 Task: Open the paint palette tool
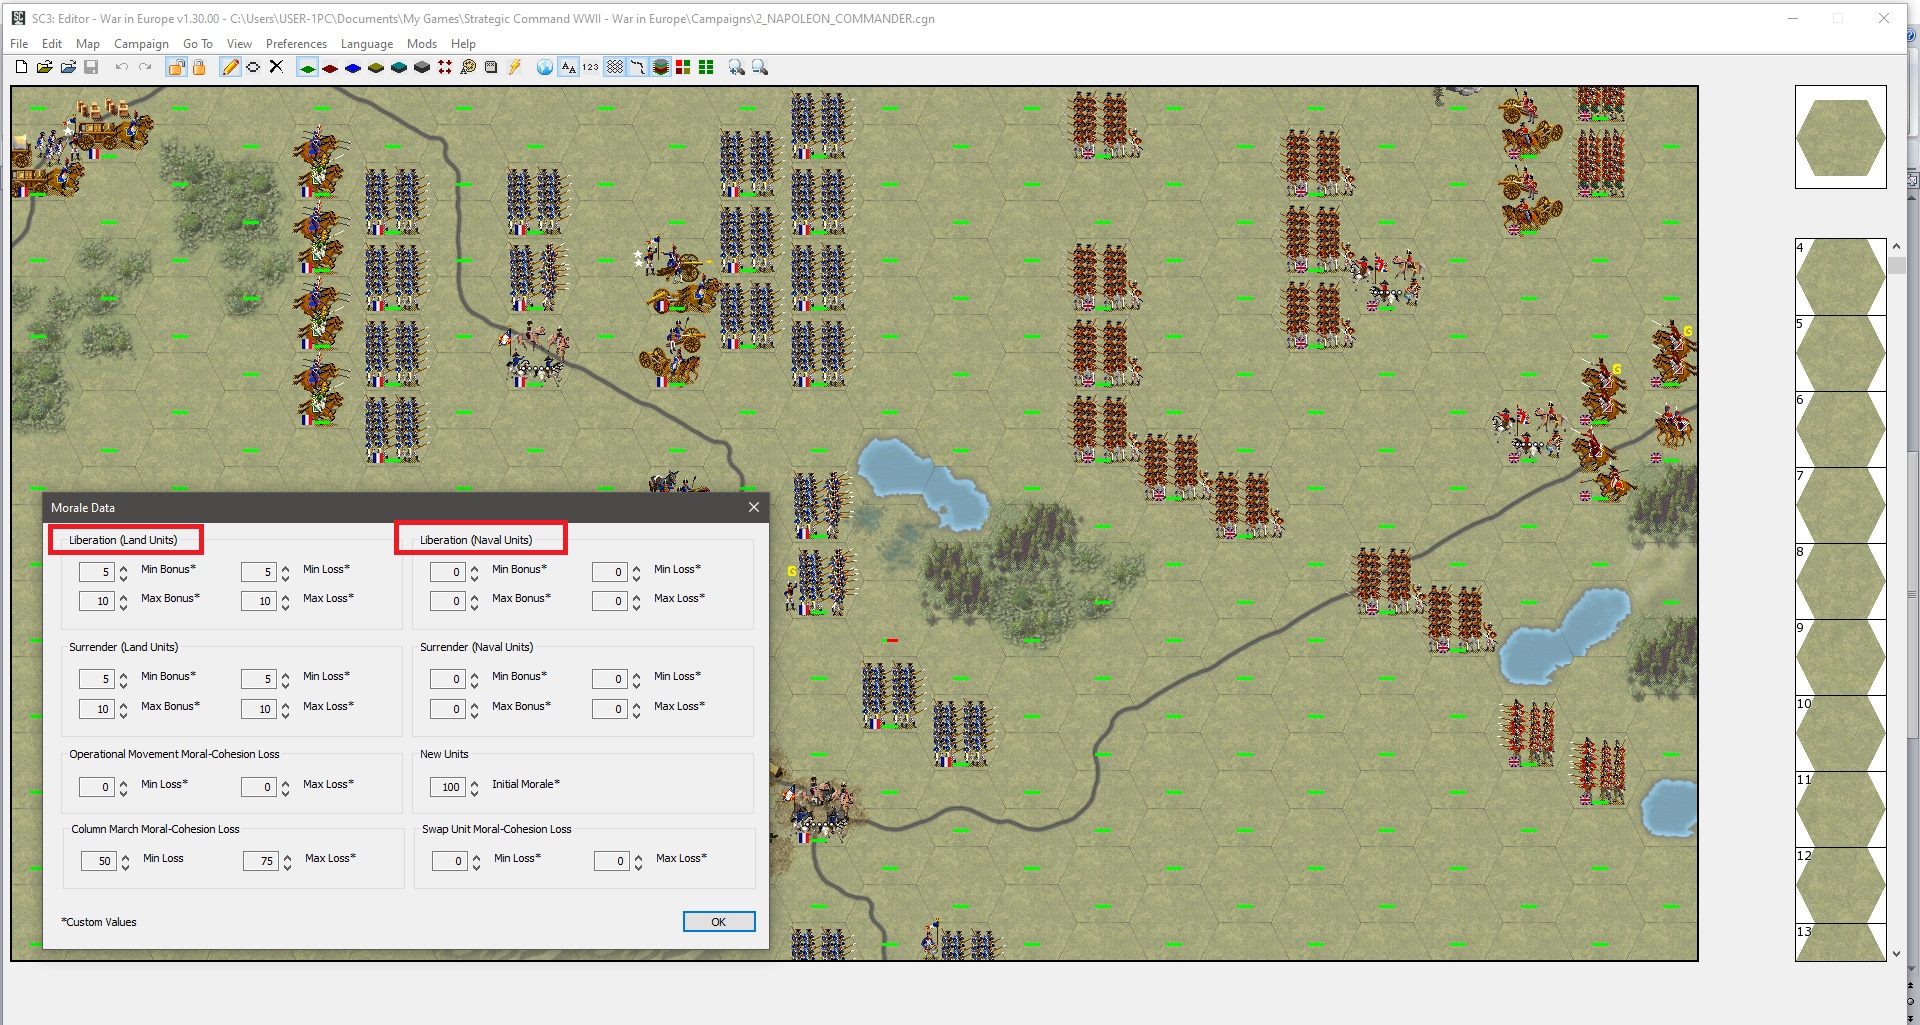[468, 67]
